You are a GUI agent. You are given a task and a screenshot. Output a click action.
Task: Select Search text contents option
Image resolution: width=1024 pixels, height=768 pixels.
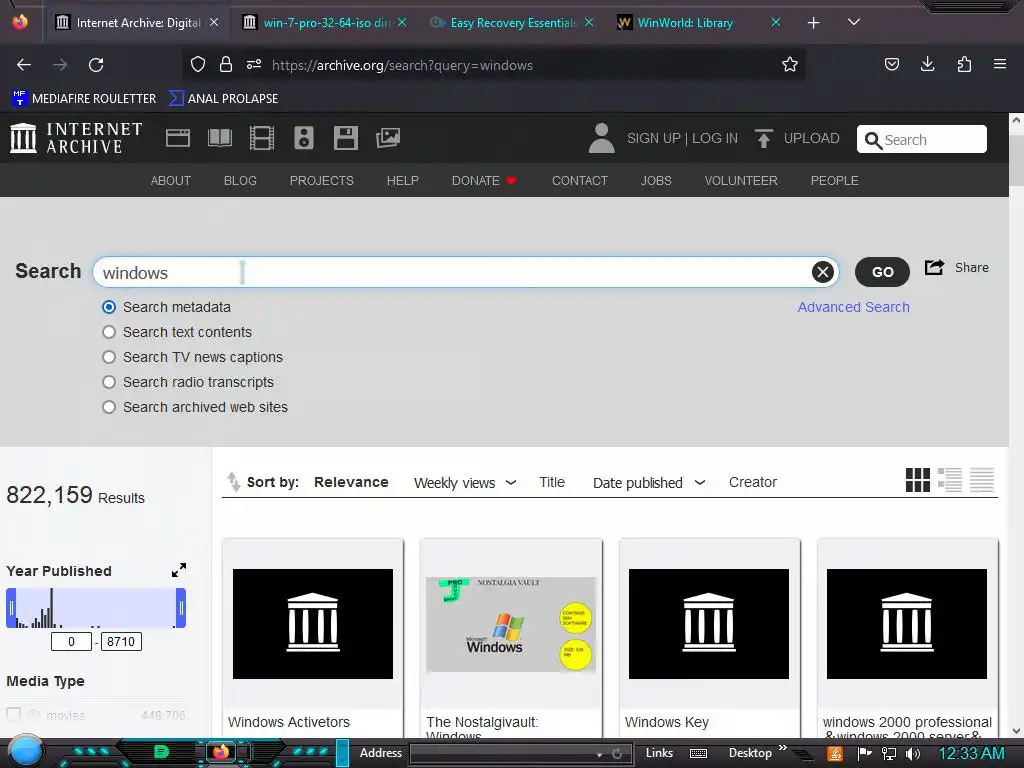tap(109, 332)
